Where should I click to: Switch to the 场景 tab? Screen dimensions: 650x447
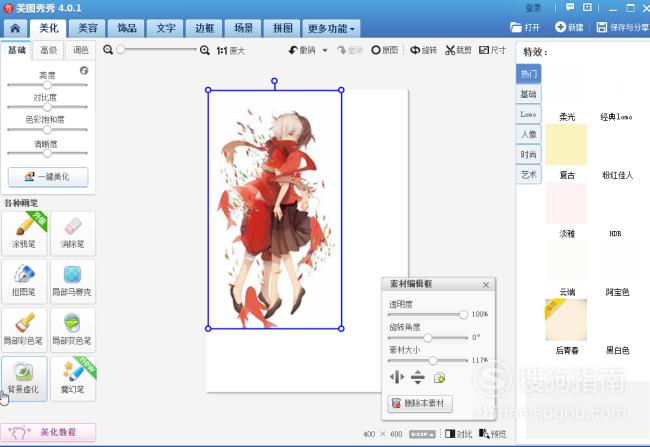point(243,28)
